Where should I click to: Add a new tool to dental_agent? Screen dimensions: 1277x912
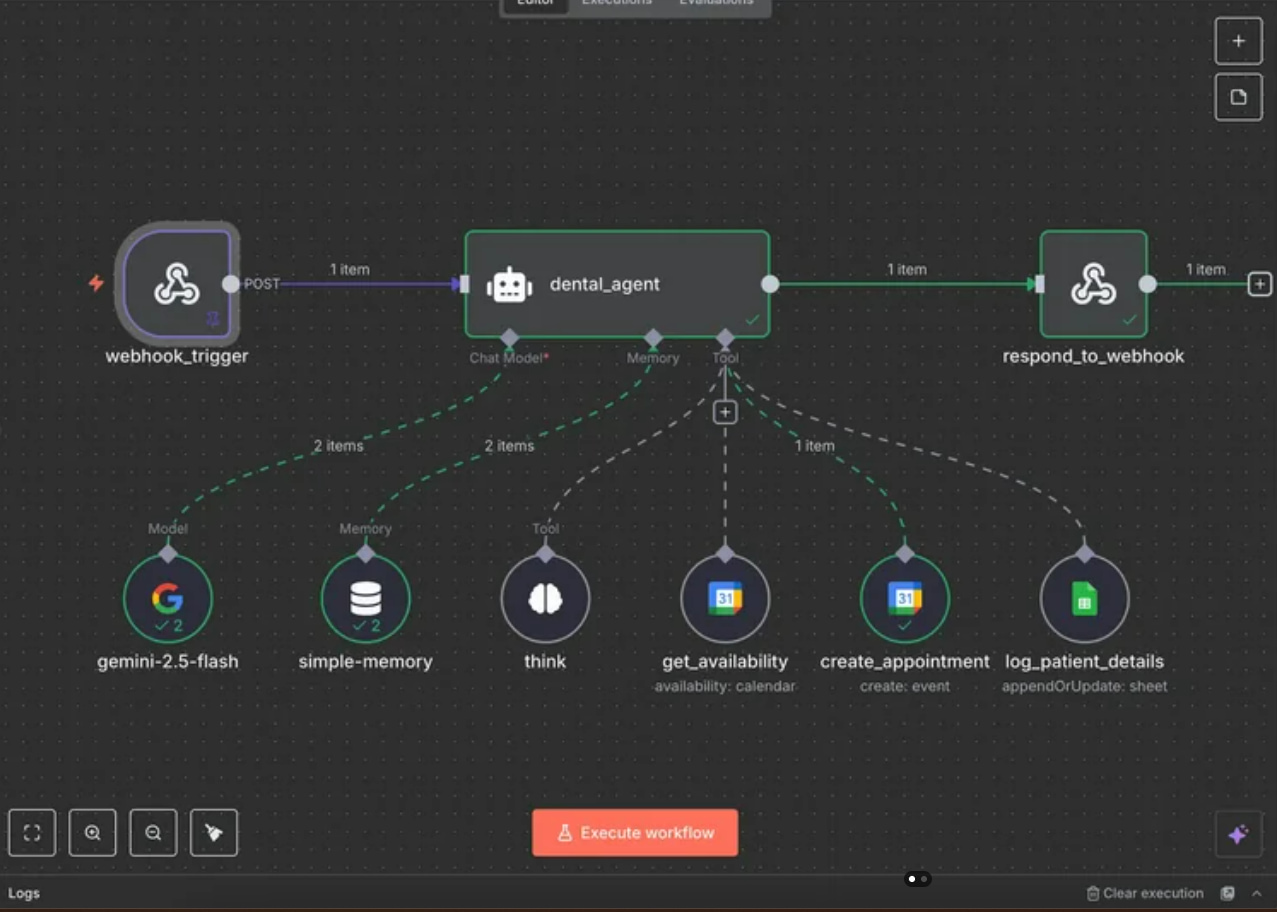725,412
